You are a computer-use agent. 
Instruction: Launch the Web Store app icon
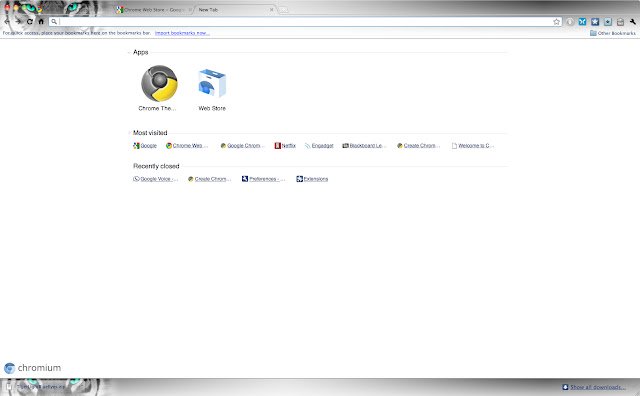(x=212, y=83)
